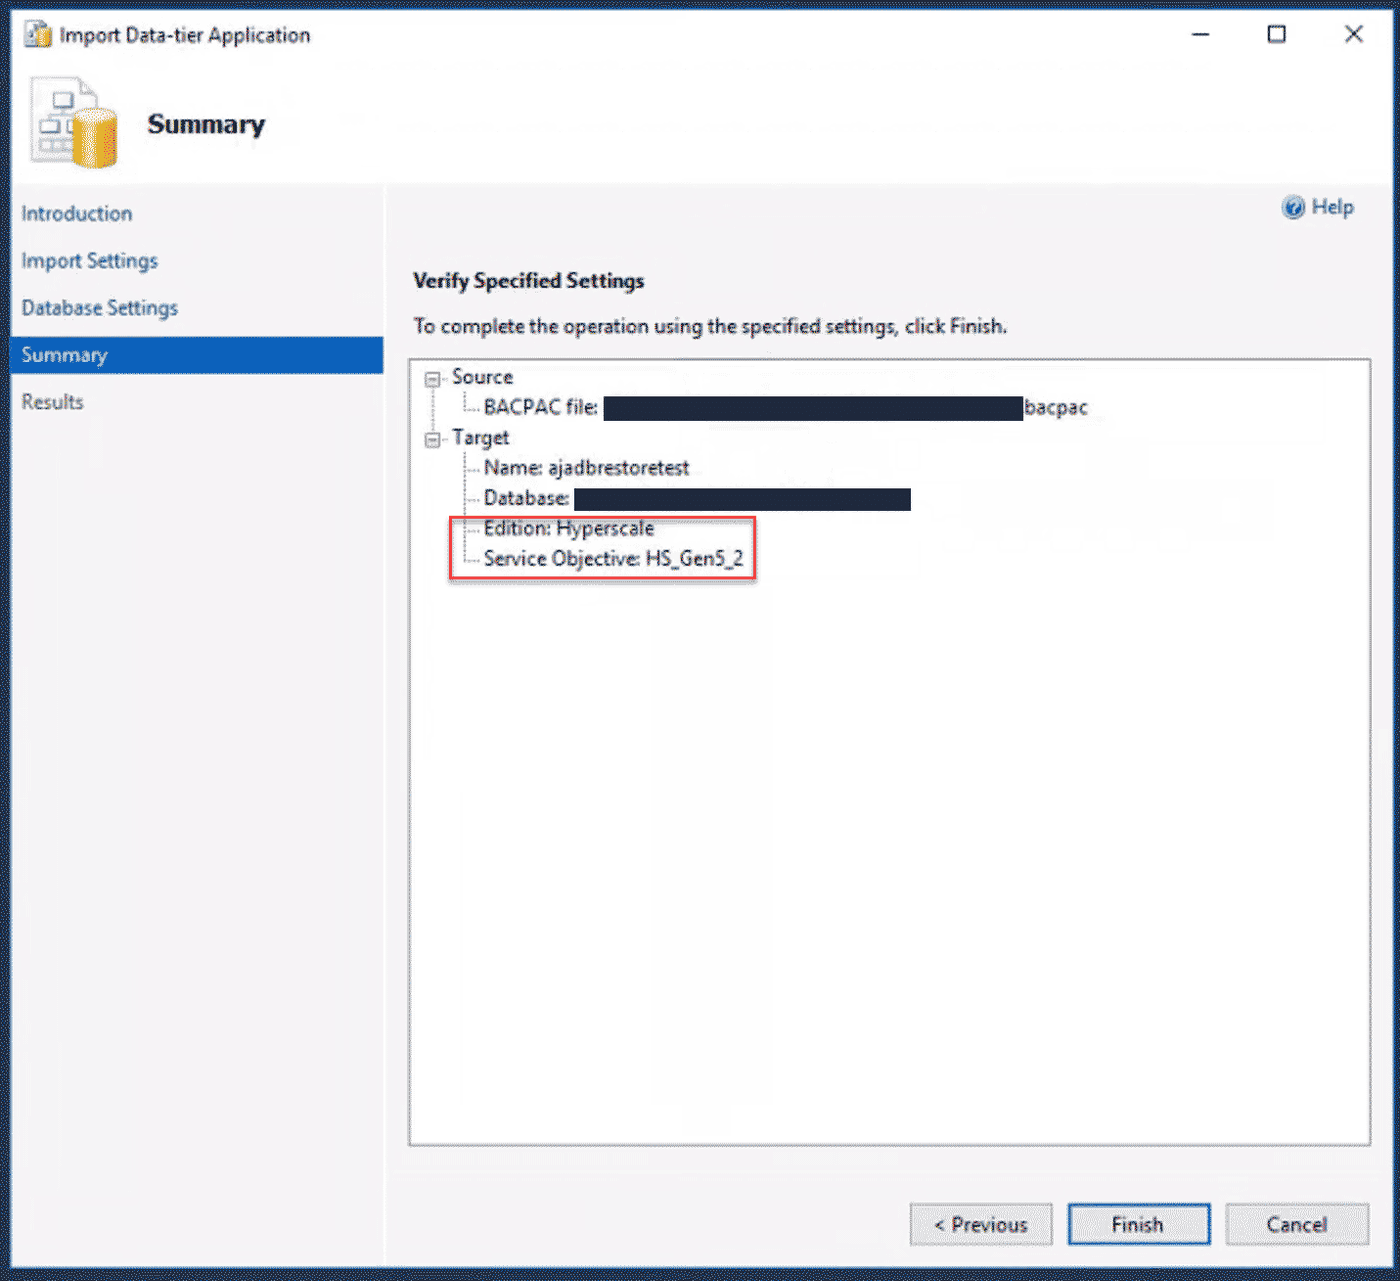Select the Database entry under Target
1400x1281 pixels.
(x=525, y=498)
